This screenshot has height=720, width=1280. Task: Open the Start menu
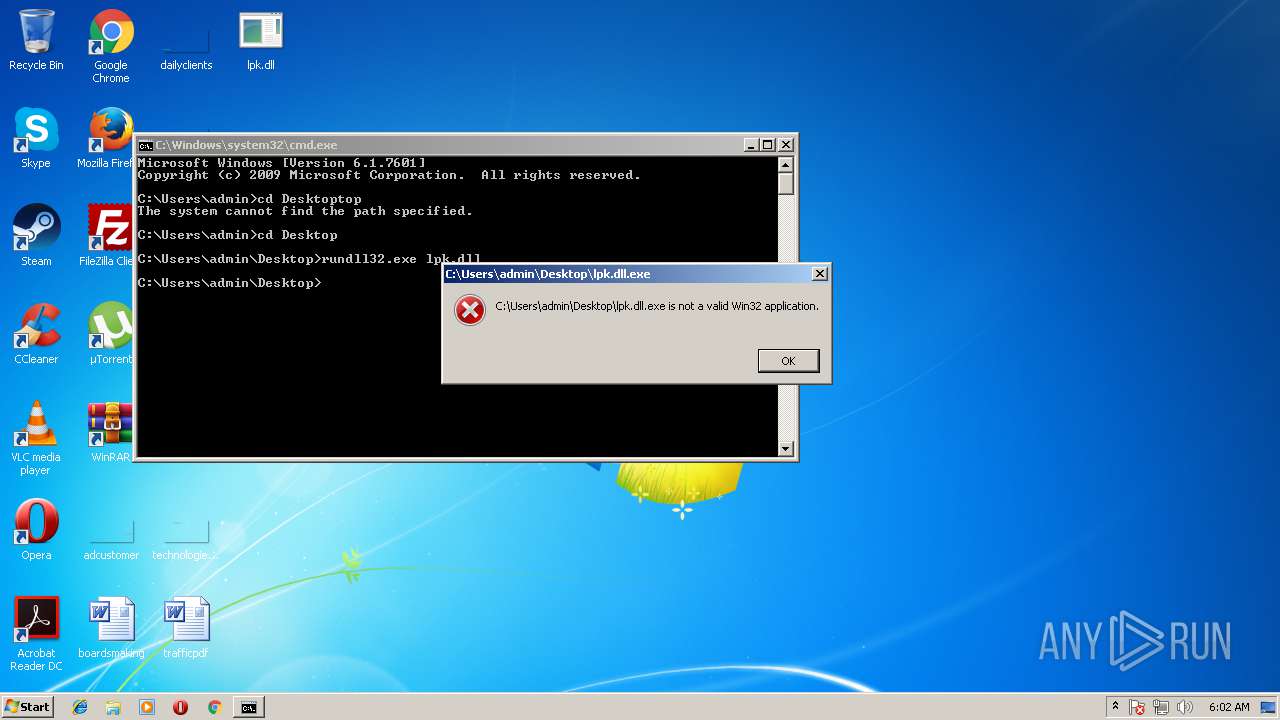pos(27,707)
